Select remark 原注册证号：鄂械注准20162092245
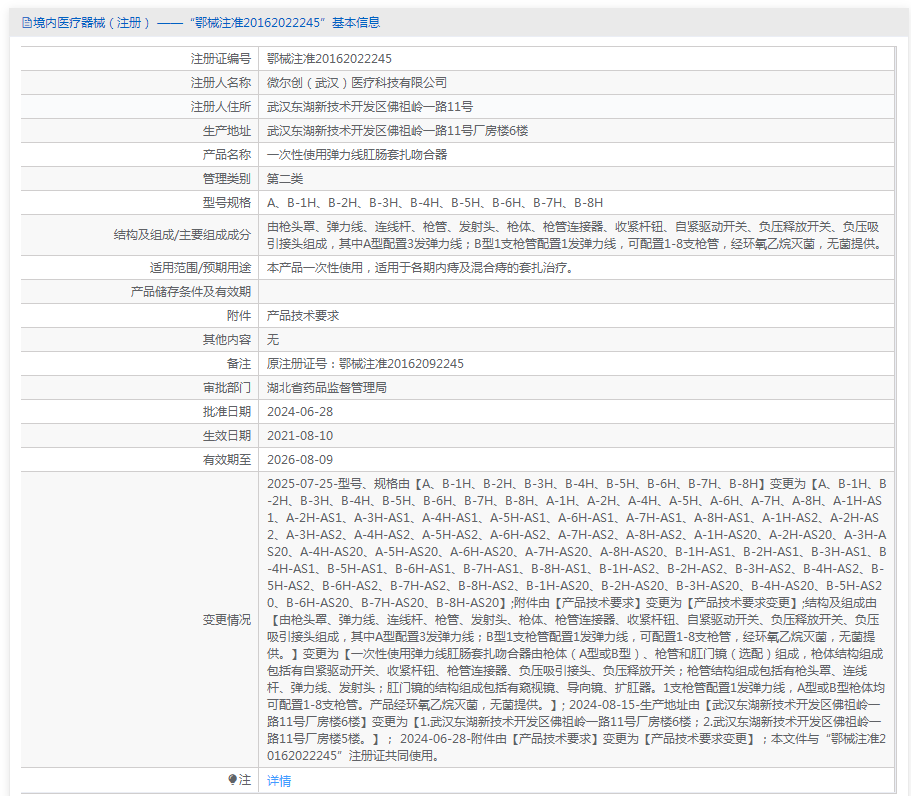 tap(365, 364)
